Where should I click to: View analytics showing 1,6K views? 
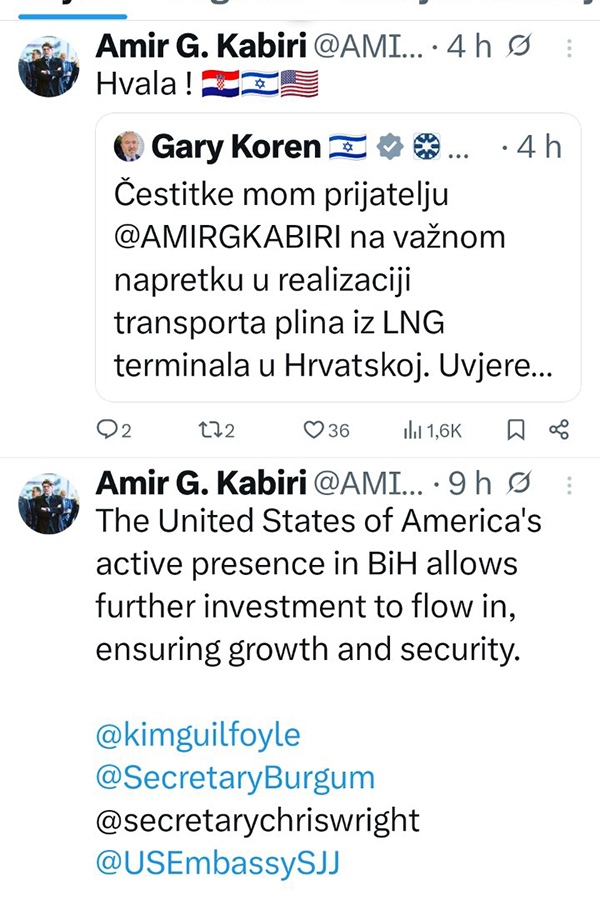(411, 430)
